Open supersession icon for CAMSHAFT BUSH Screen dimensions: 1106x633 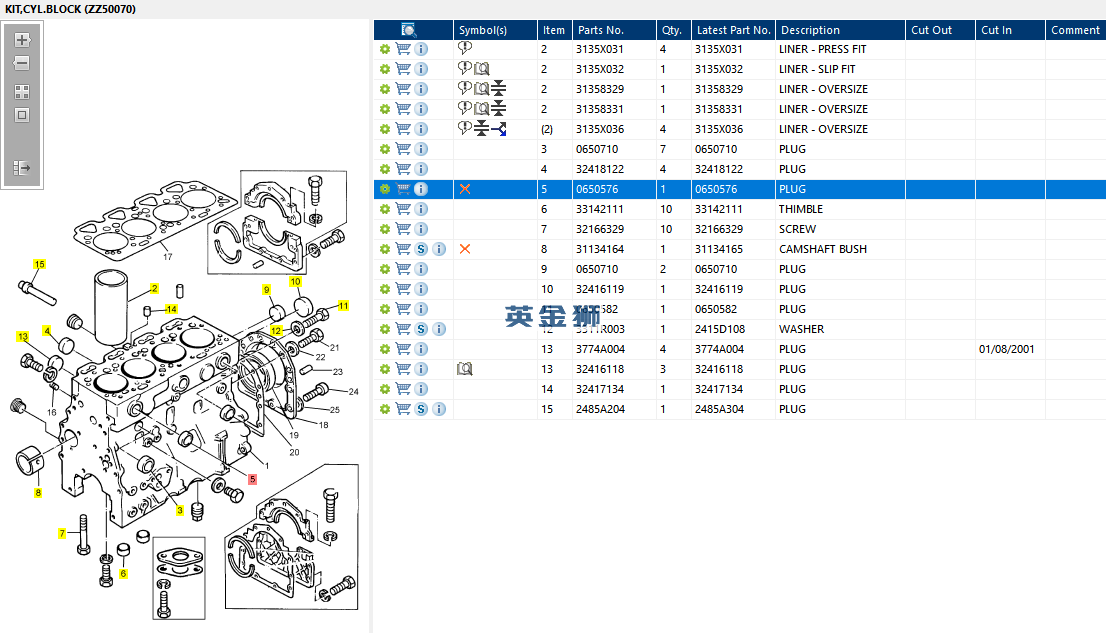click(x=421, y=249)
